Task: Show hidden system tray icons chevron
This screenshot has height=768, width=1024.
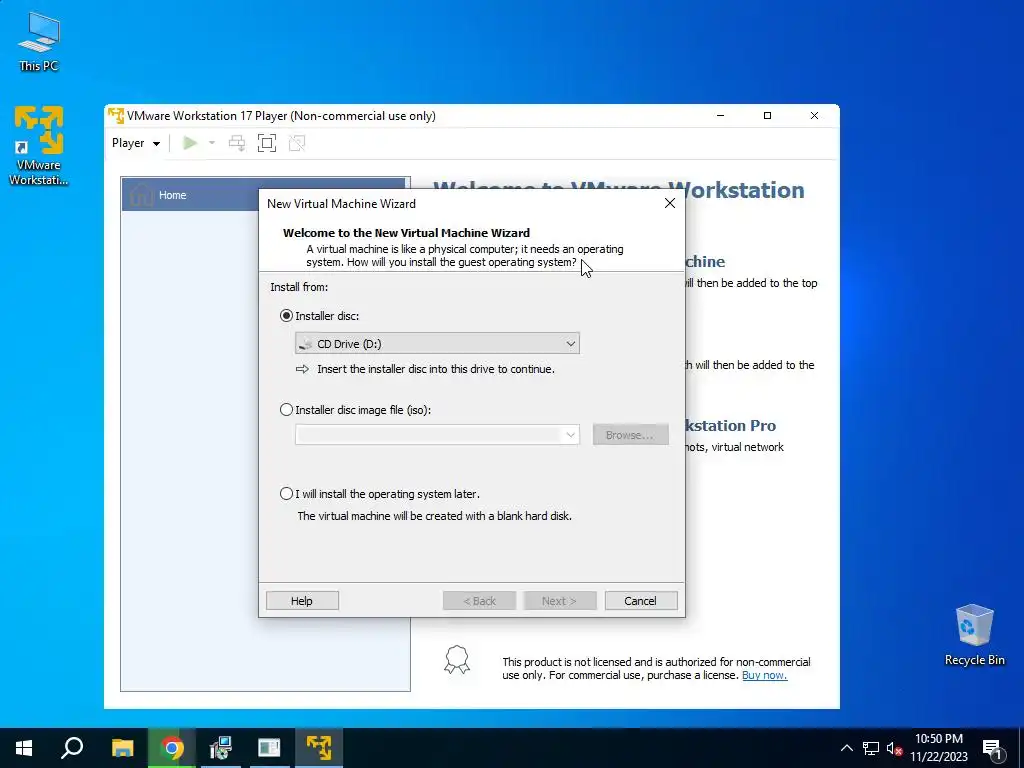Action: (846, 748)
